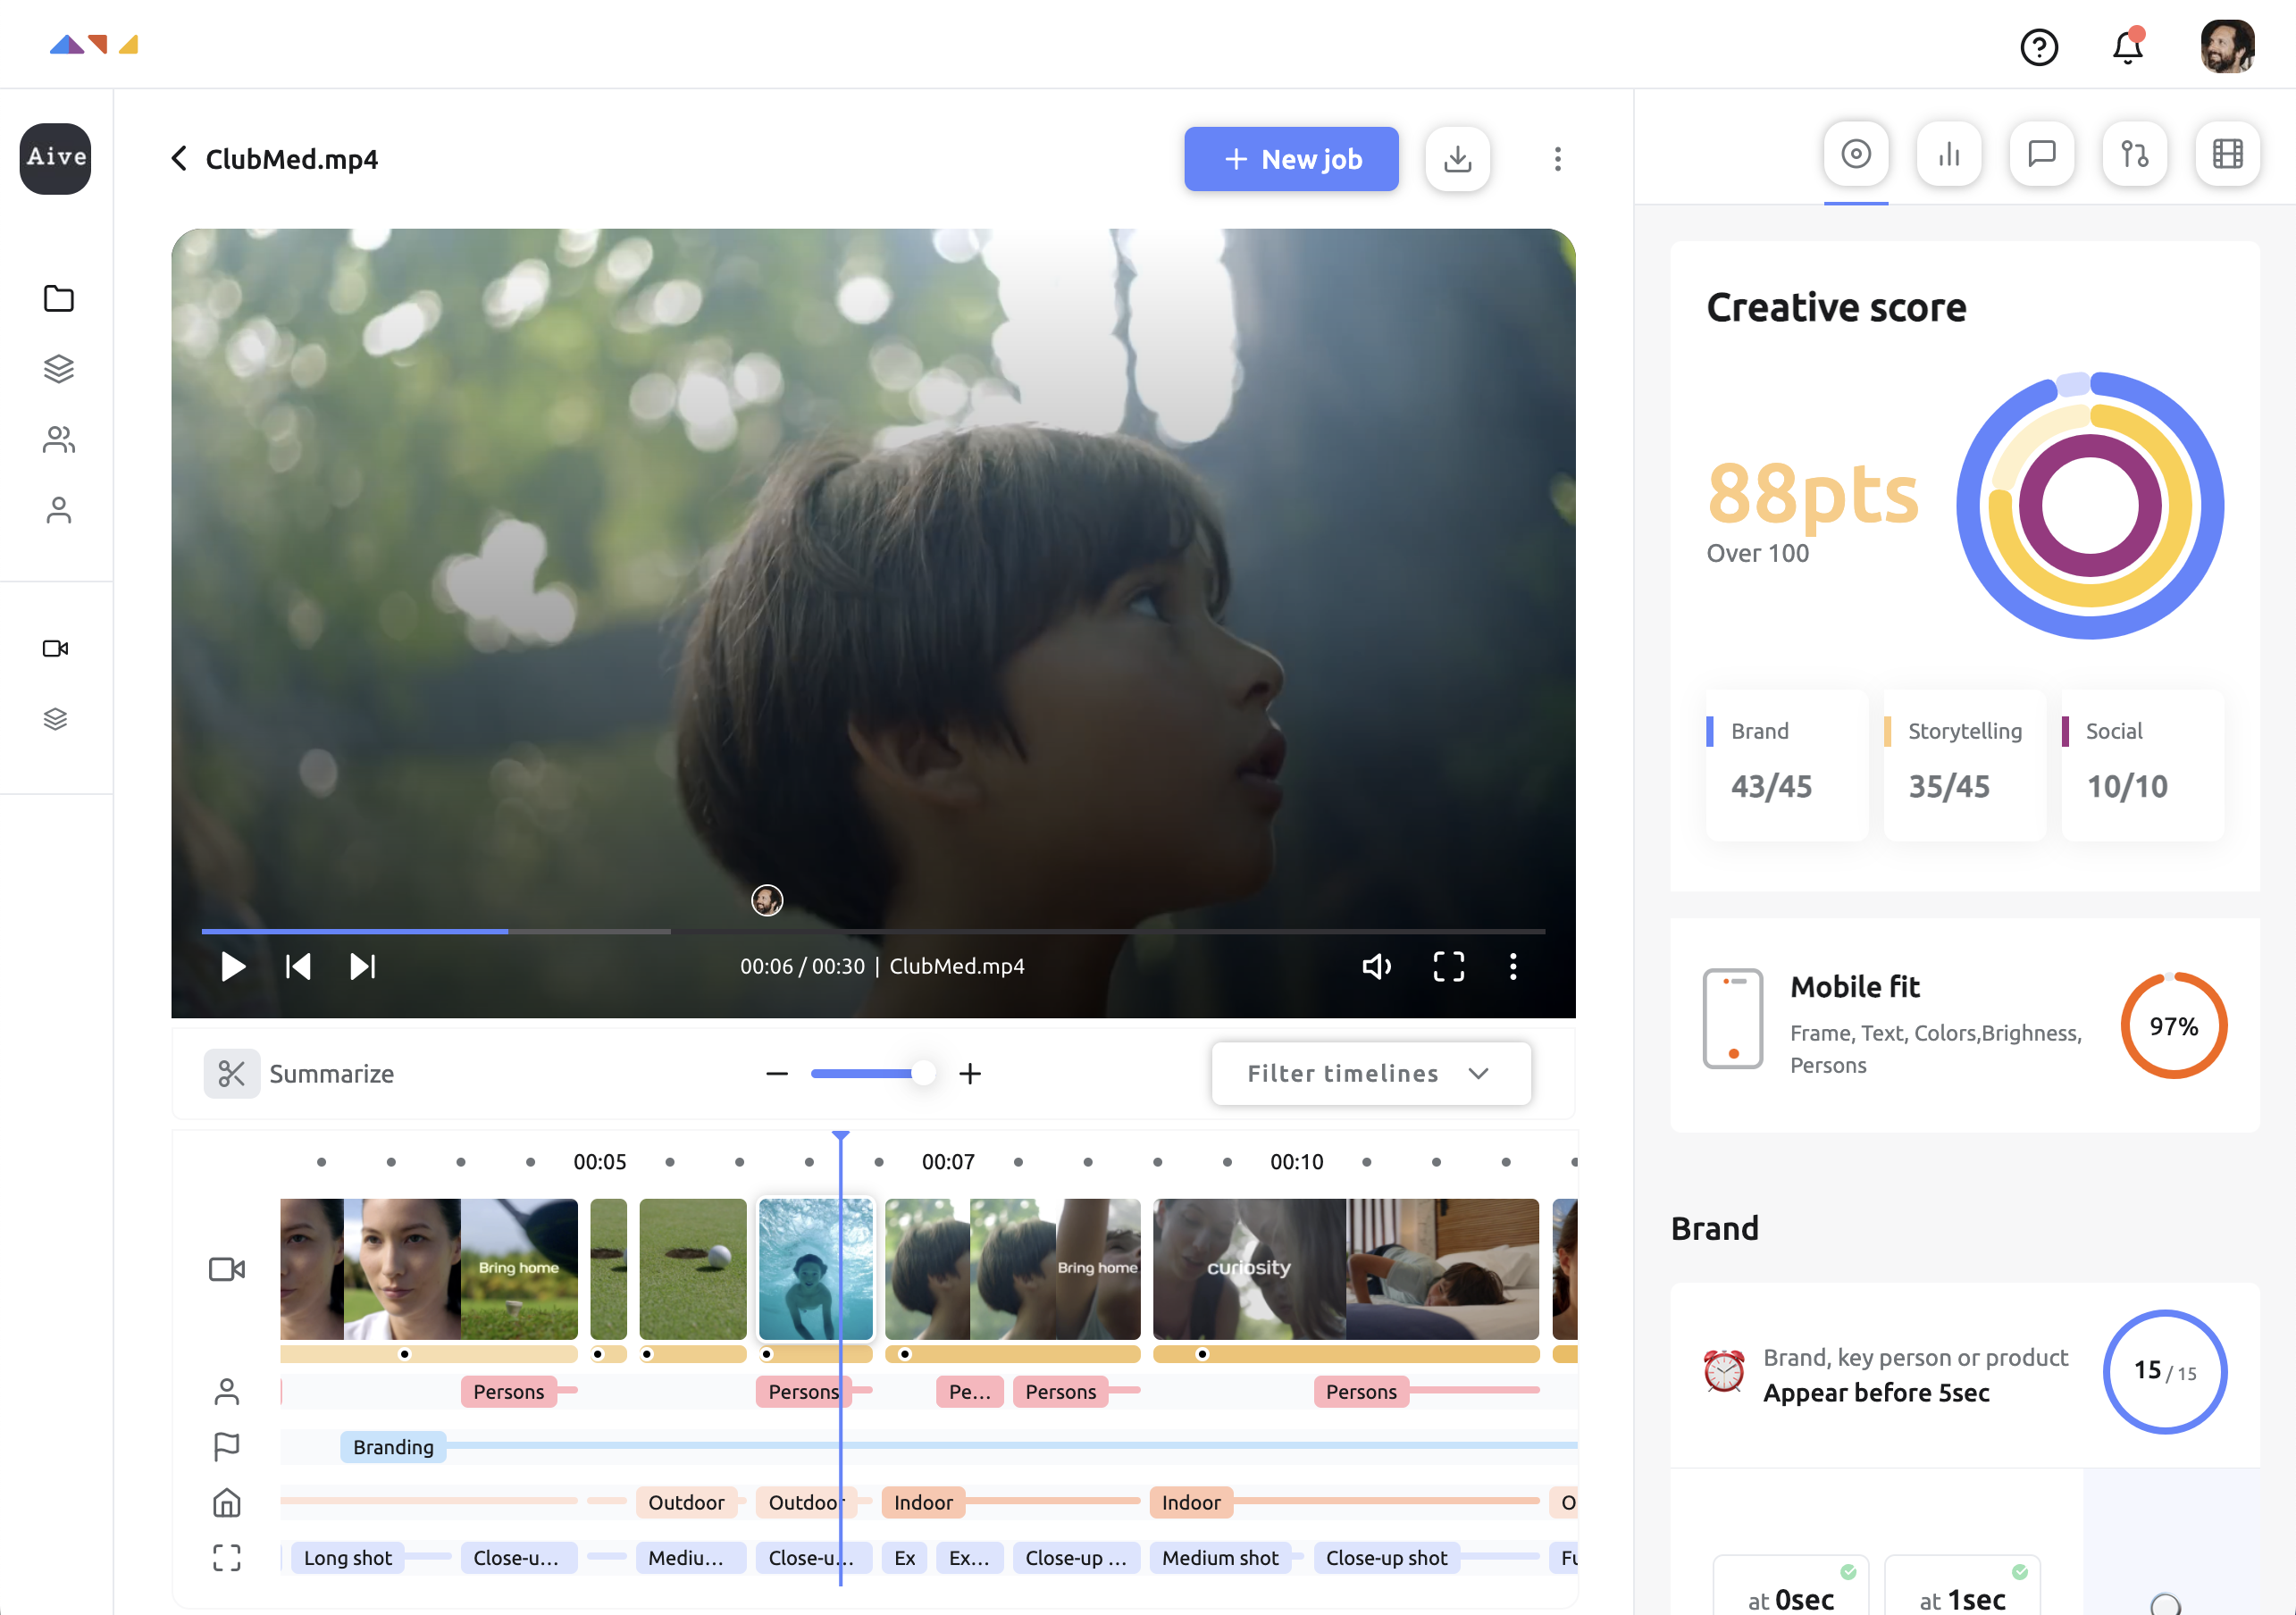Screen dimensions: 2296x1615
Task: Click the Close-up shot timeline tag
Action: click(x=1386, y=1558)
